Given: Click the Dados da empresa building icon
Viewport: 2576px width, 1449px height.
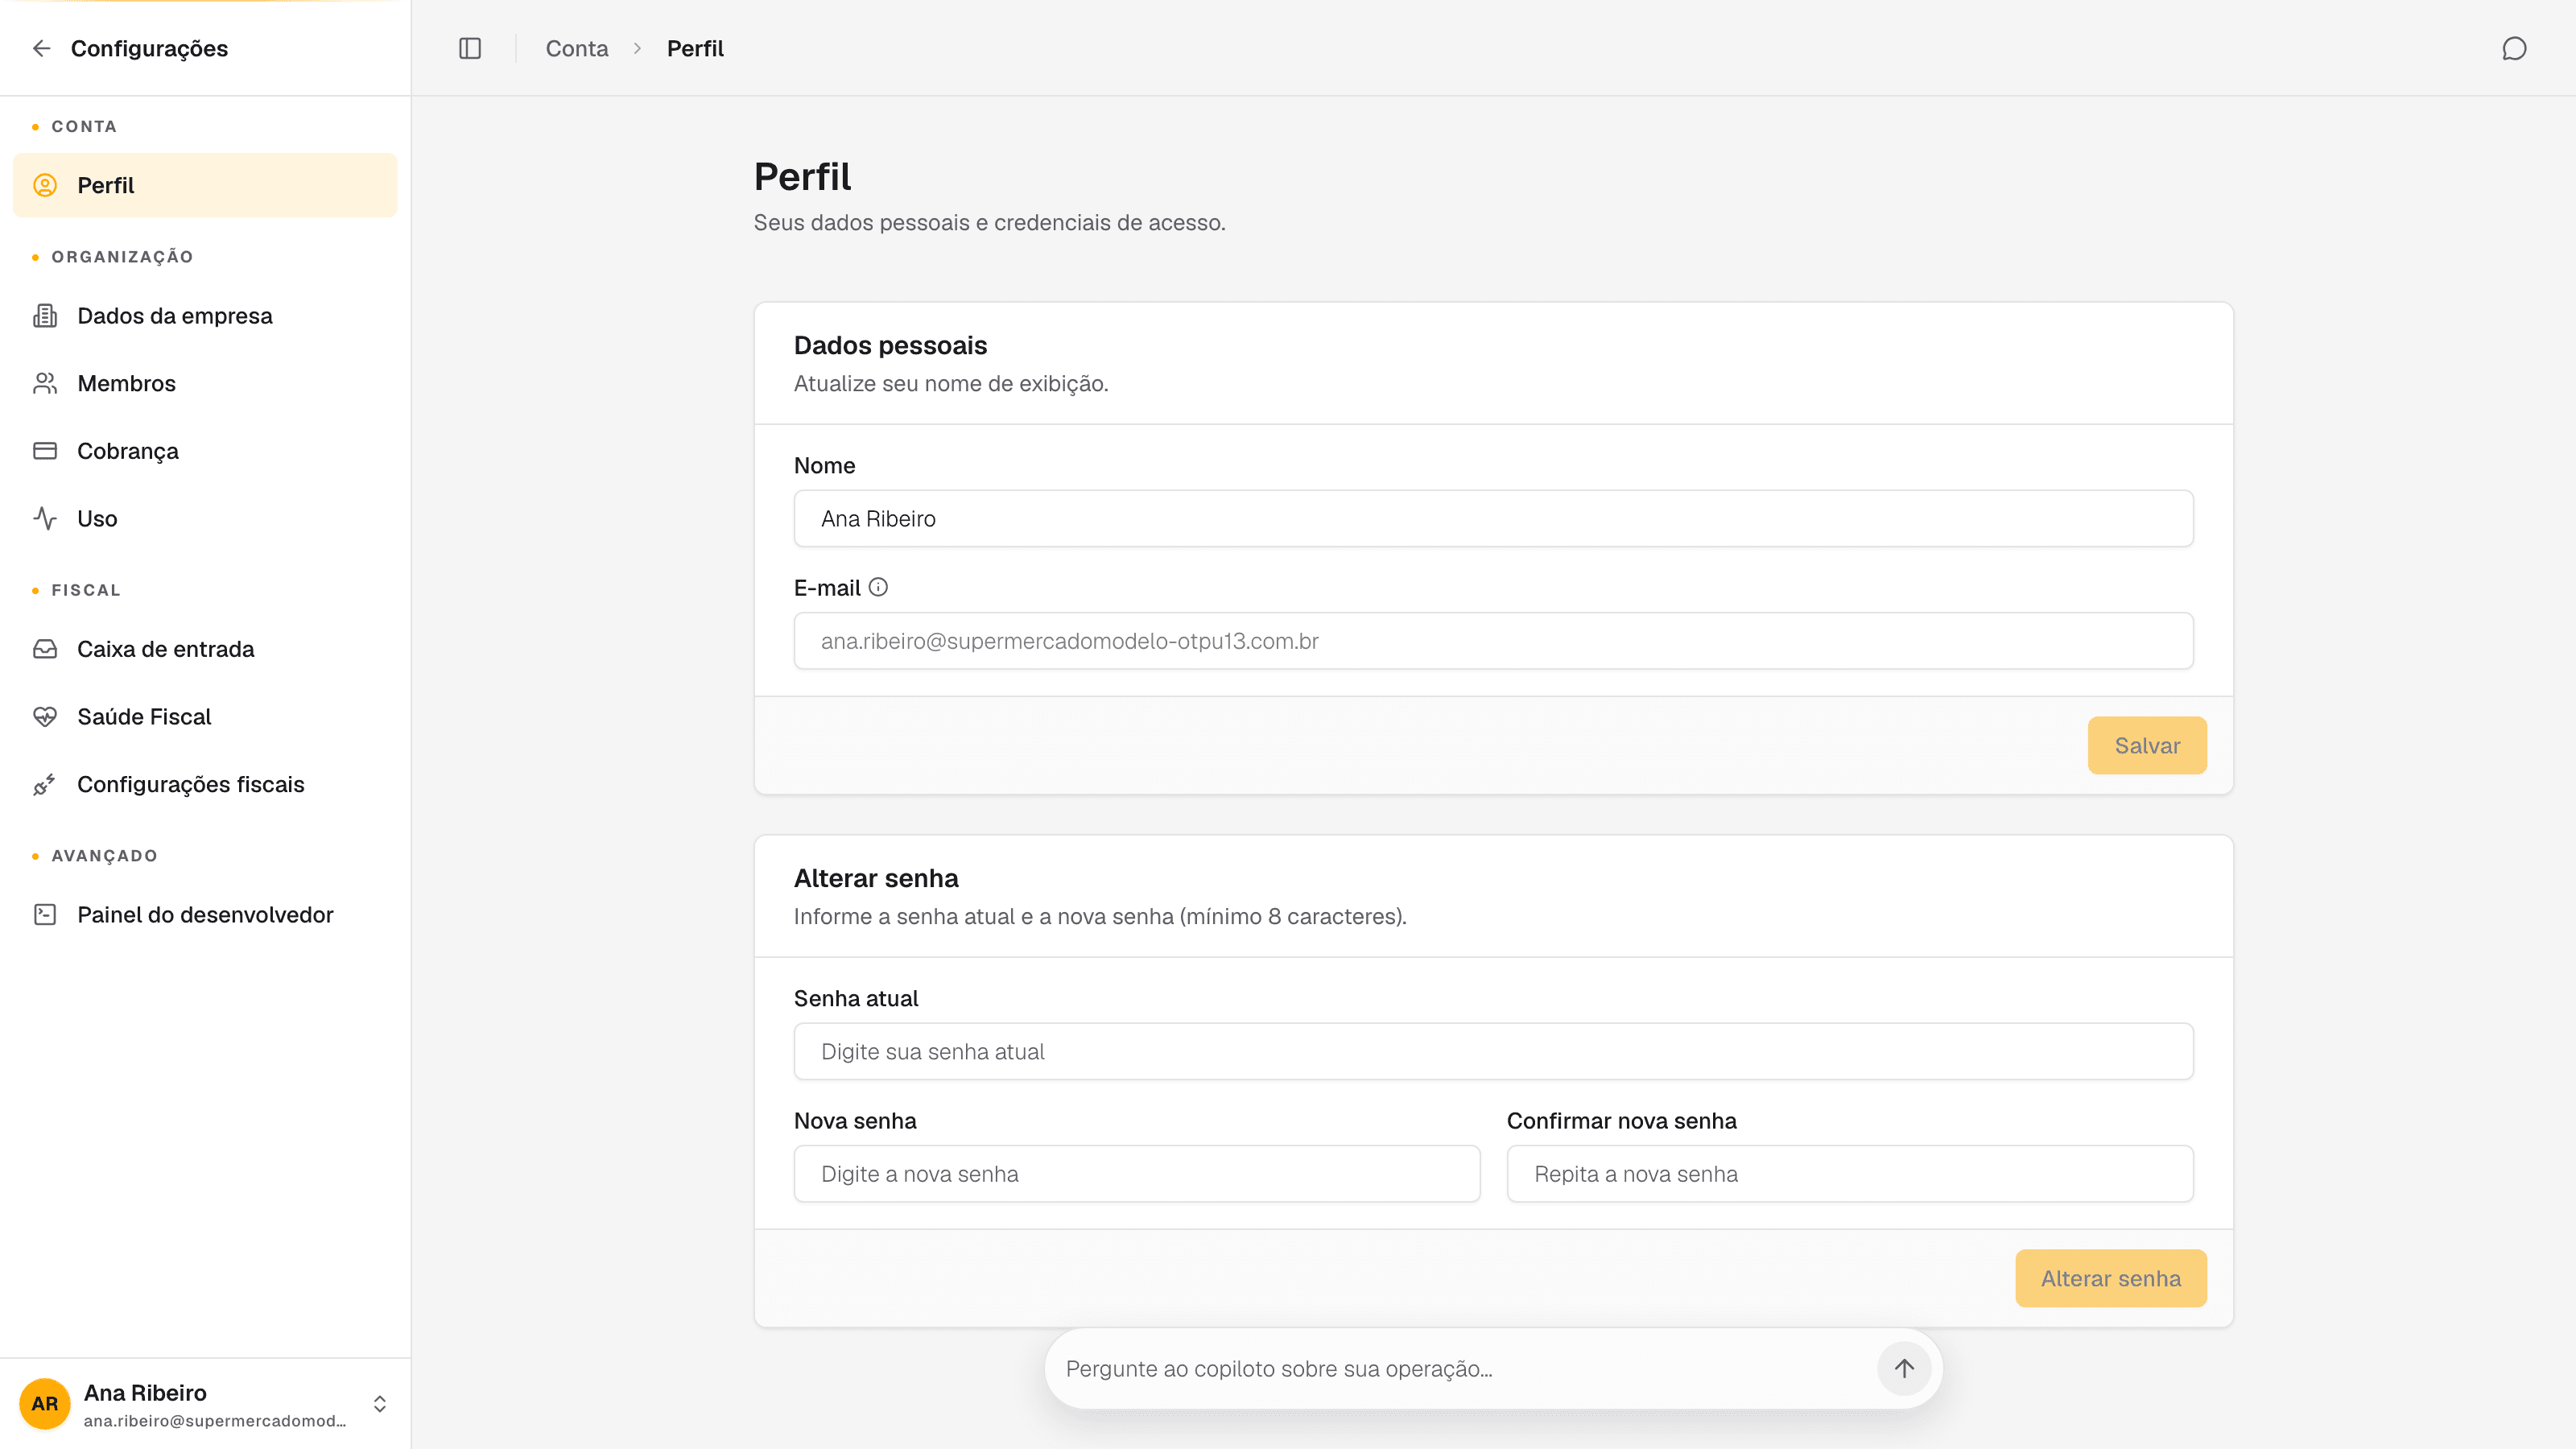Looking at the screenshot, I should (x=45, y=316).
